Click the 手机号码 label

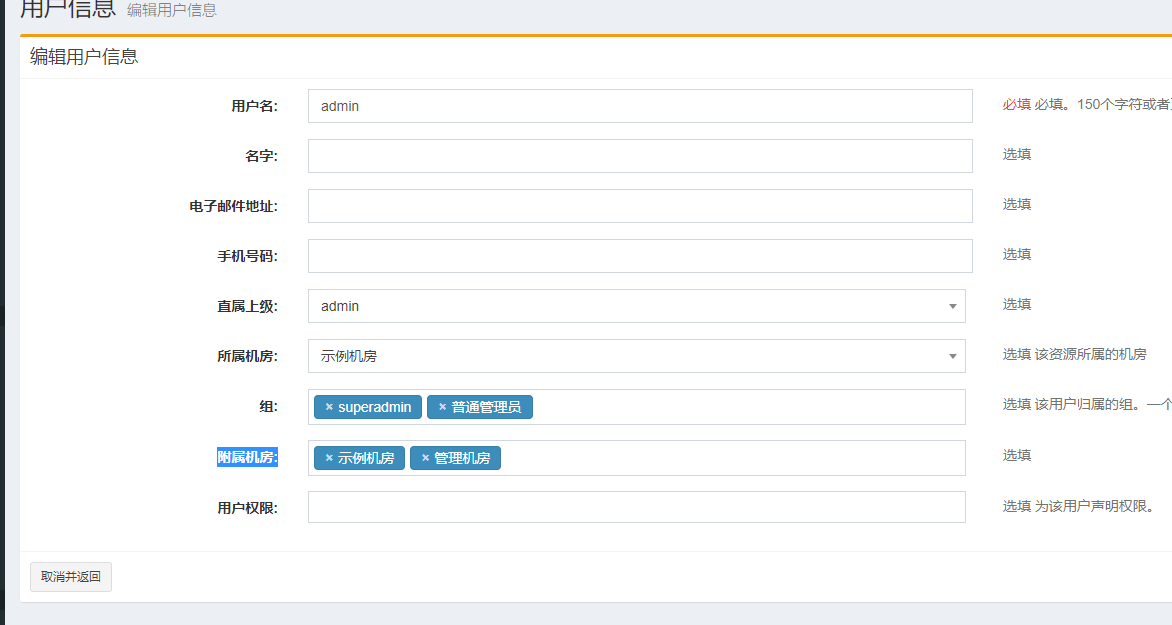pos(247,256)
